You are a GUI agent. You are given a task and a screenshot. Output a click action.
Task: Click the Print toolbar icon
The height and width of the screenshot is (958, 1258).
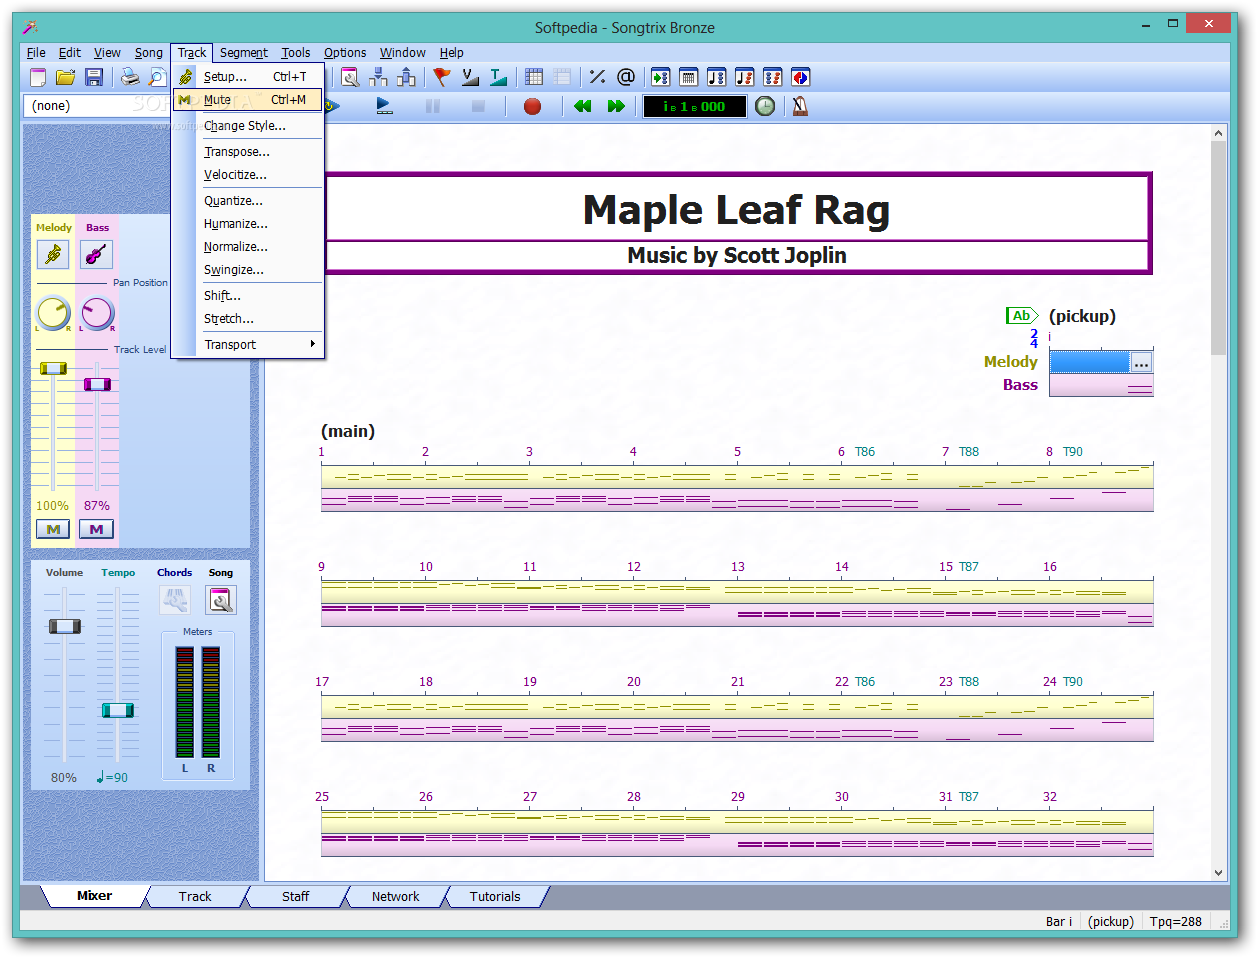click(x=130, y=77)
